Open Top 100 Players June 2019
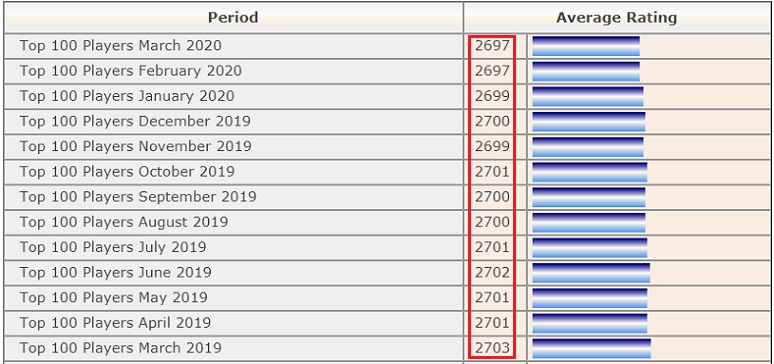Image resolution: width=774 pixels, height=364 pixels. (116, 273)
